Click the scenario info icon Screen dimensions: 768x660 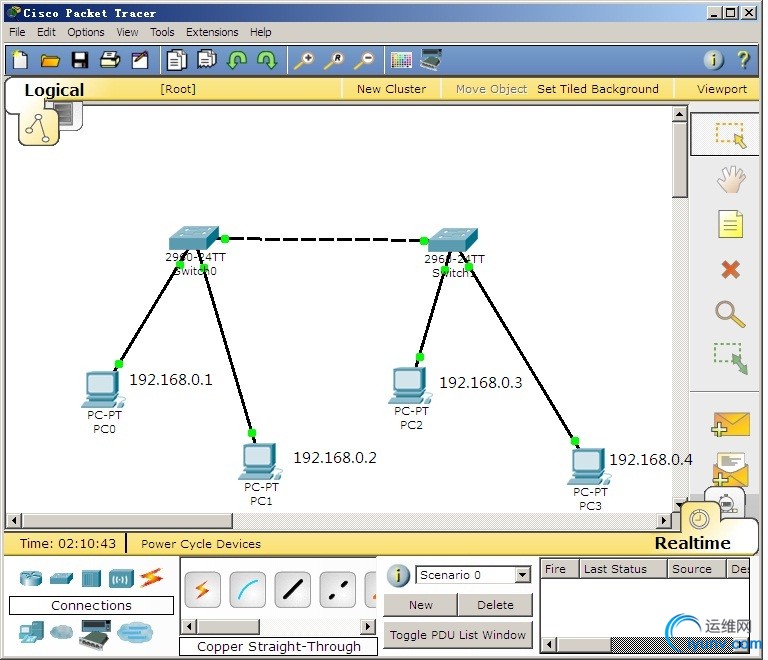398,575
